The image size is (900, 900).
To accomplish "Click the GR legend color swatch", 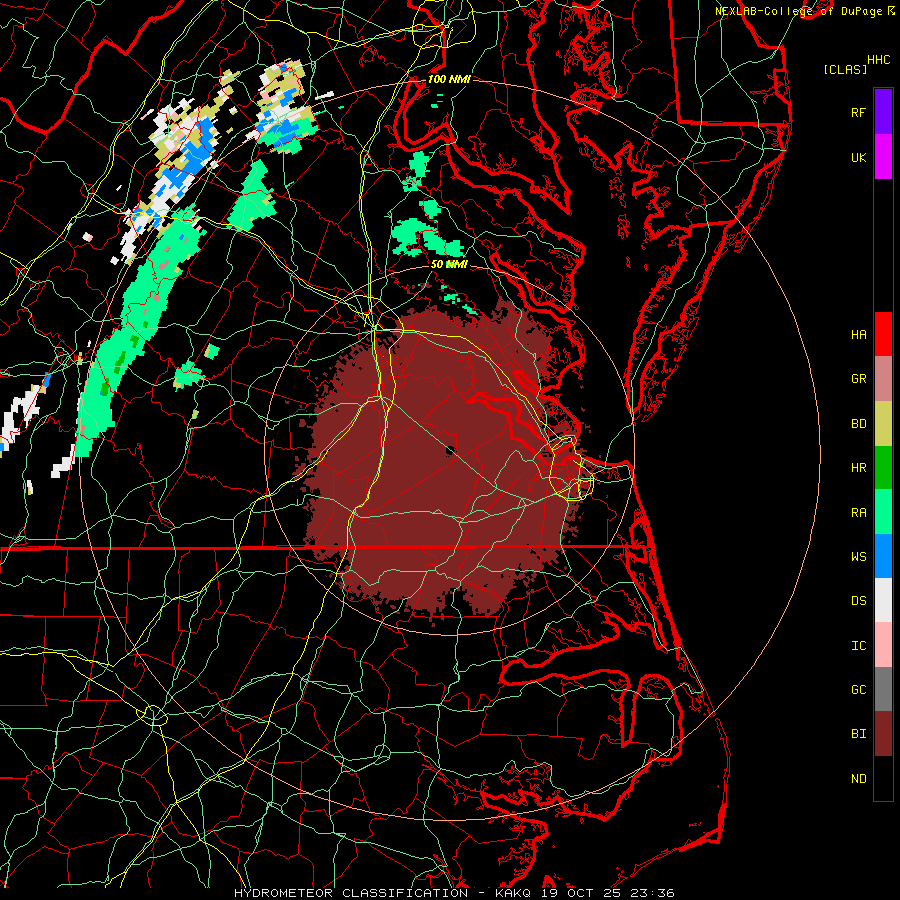I will [x=883, y=378].
